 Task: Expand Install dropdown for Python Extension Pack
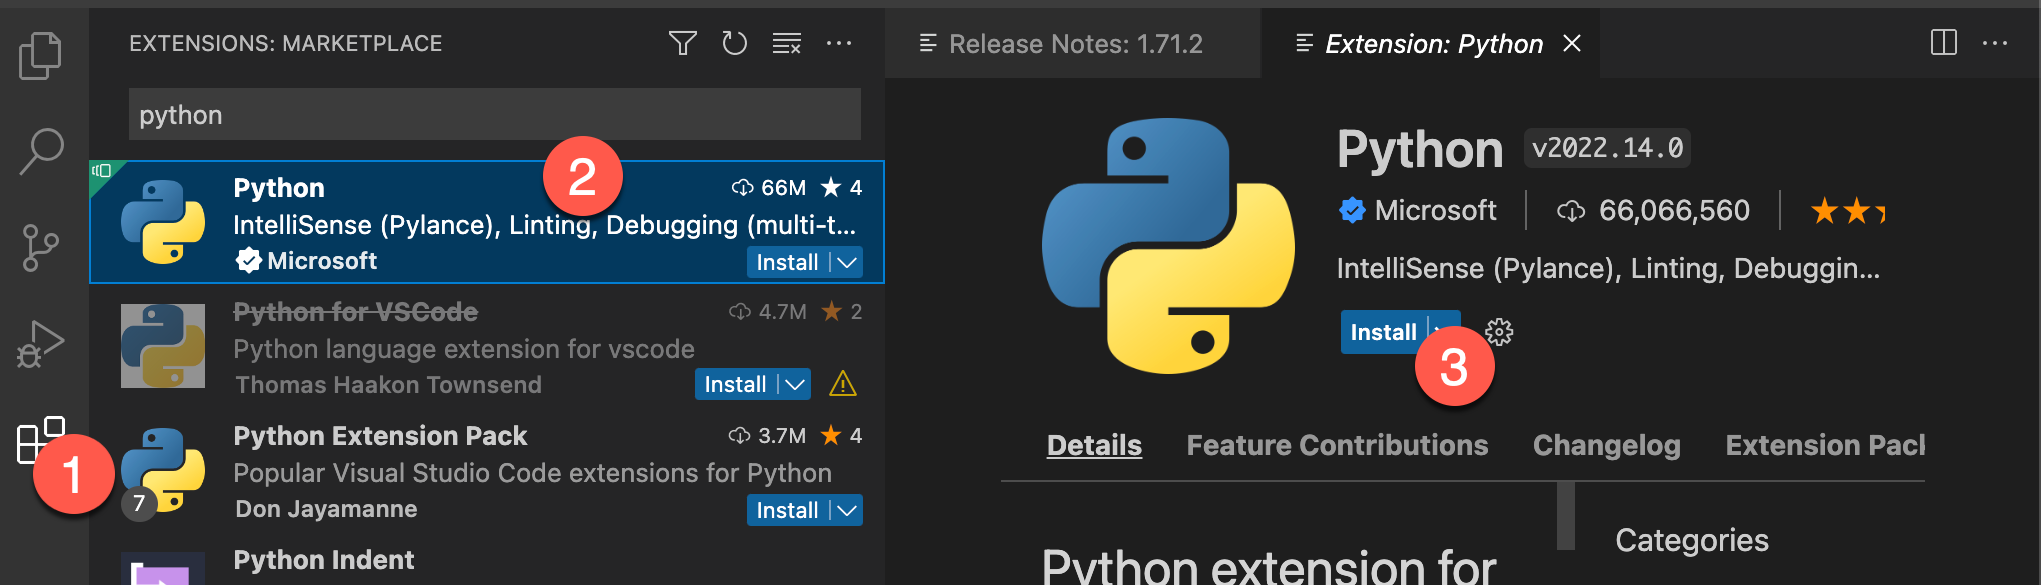tap(847, 510)
